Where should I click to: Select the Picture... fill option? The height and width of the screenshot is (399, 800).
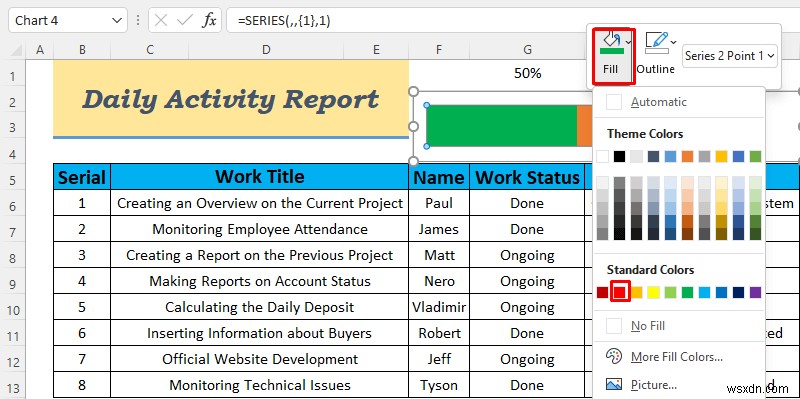click(679, 385)
